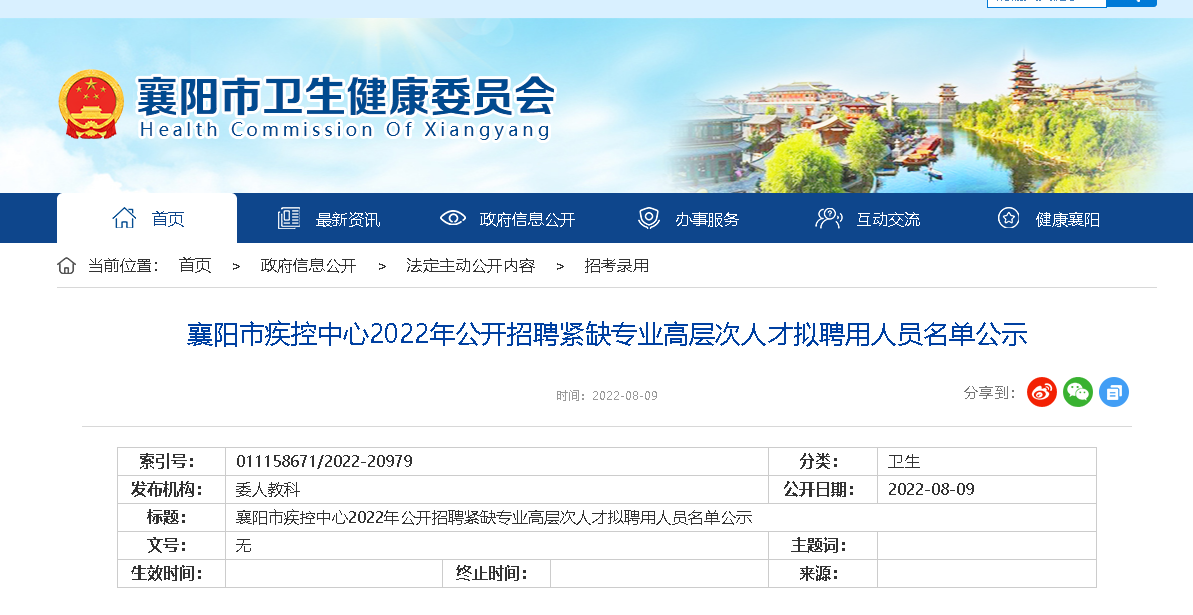Open the 互动交流 menu item
The height and width of the screenshot is (615, 1193).
(x=888, y=220)
